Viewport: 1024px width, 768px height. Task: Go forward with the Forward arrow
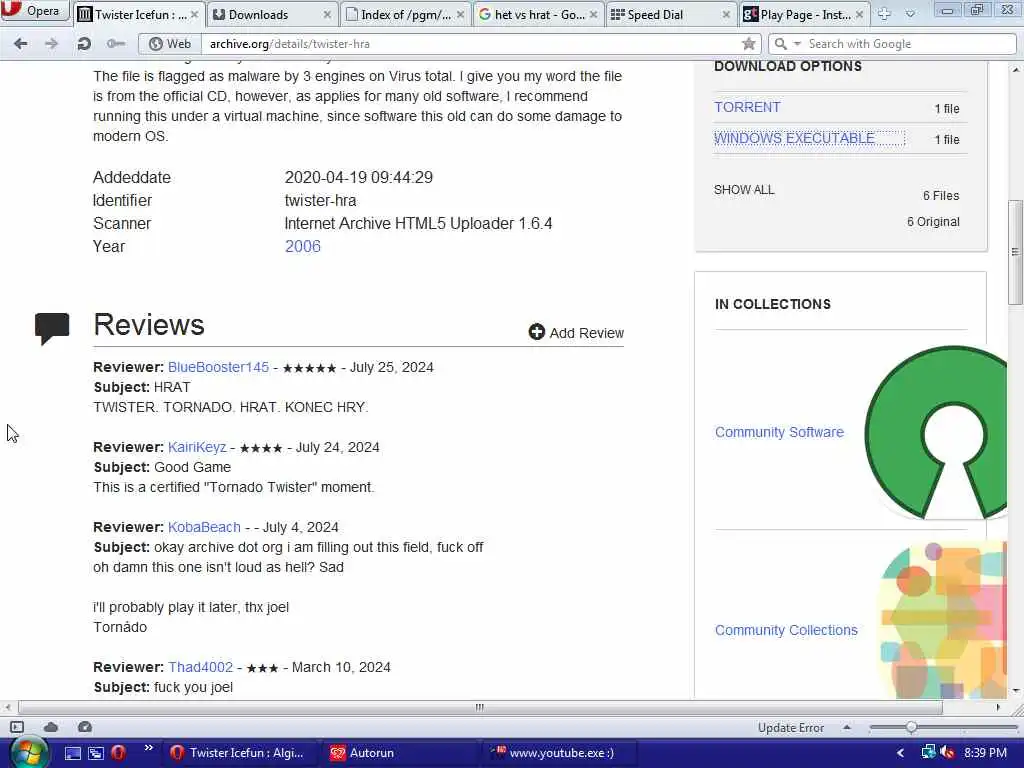[x=51, y=44]
